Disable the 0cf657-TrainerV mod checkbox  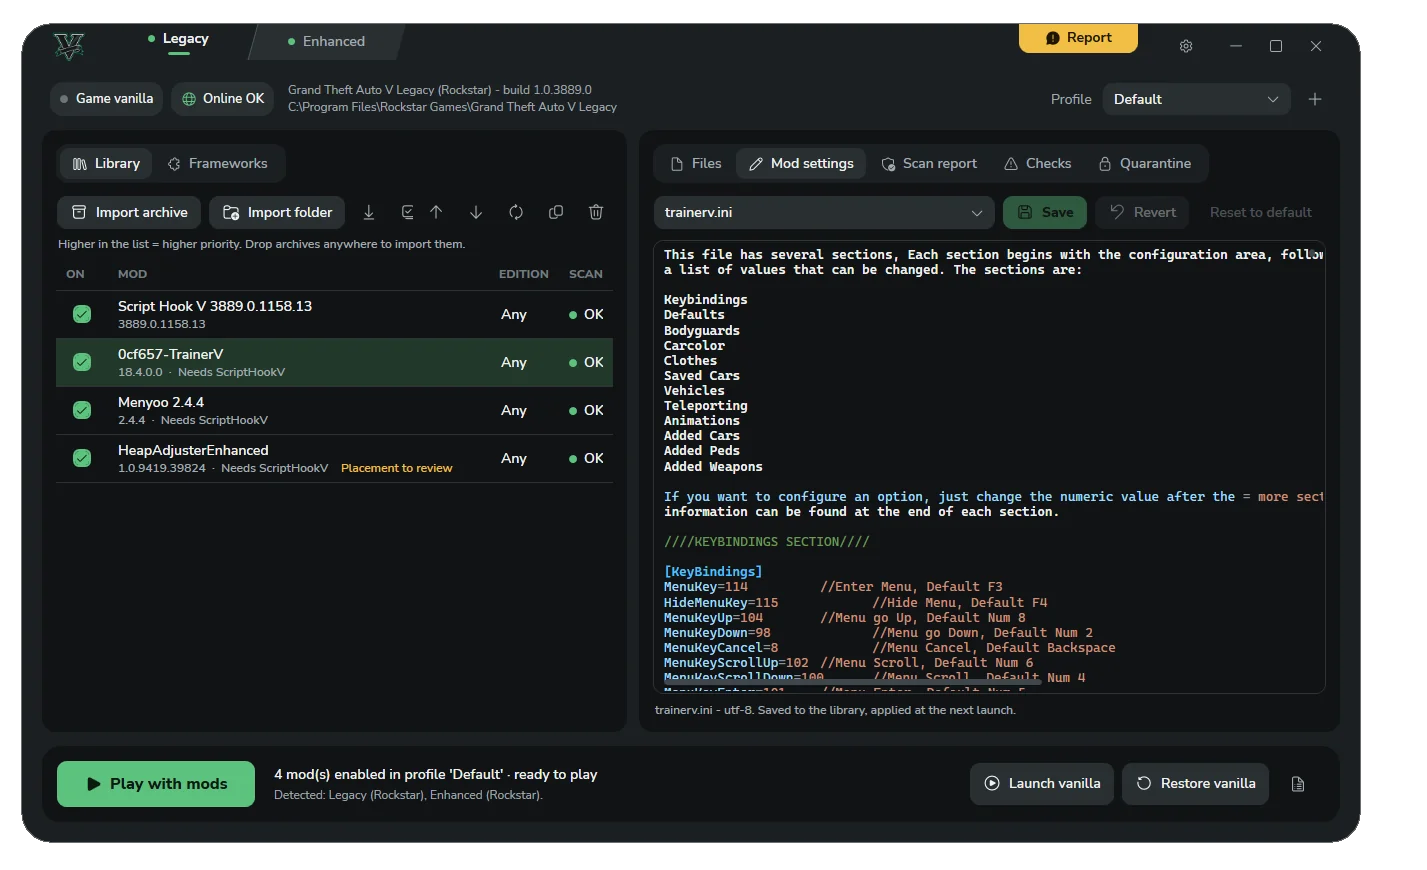[x=82, y=362]
